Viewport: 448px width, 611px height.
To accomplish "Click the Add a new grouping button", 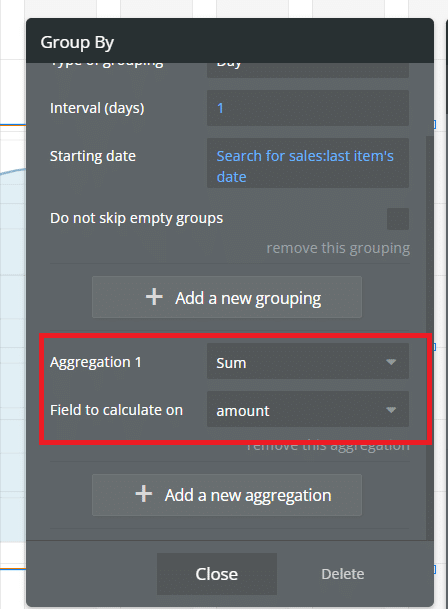I will [227, 297].
